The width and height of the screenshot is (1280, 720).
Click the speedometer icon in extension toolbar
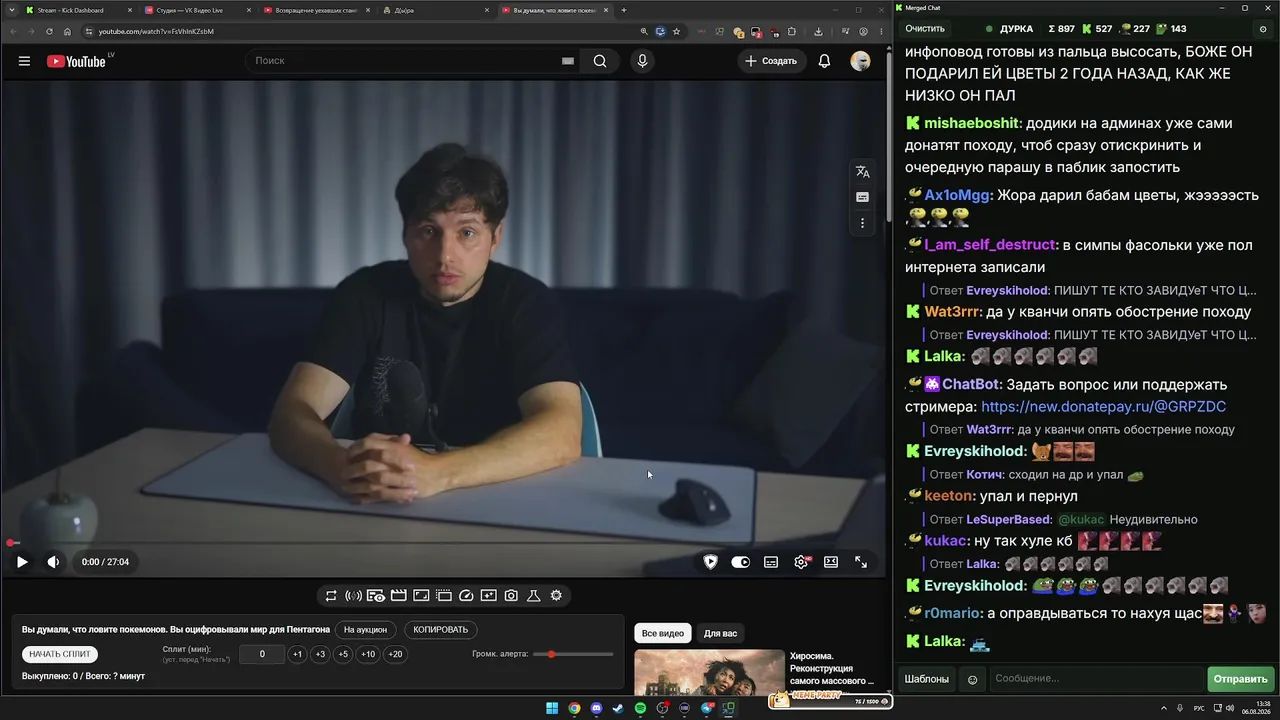click(466, 596)
